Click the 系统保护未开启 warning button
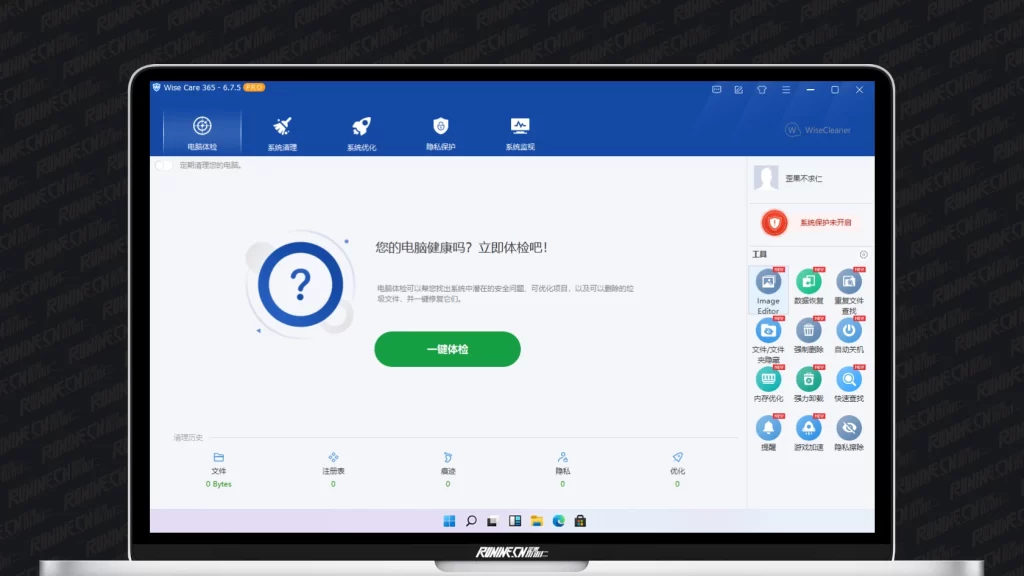1024x576 pixels. click(811, 223)
